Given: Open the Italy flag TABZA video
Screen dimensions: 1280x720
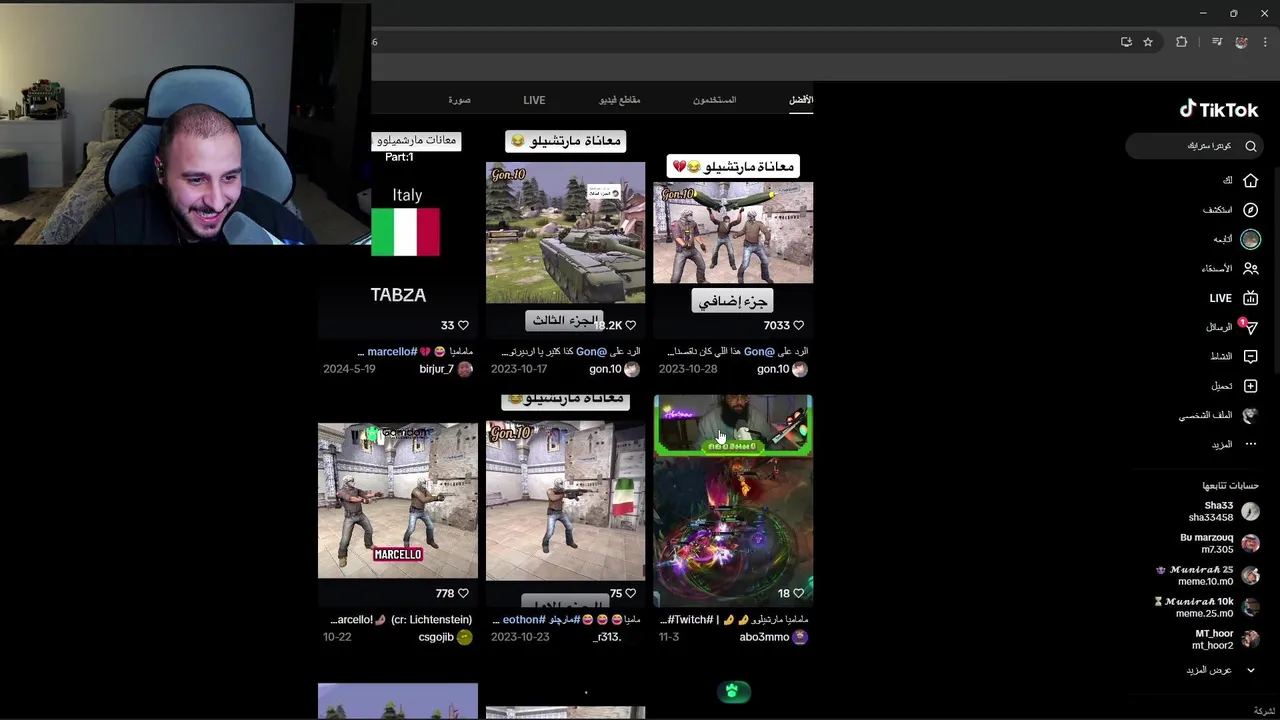Looking at the screenshot, I should click(x=398, y=233).
